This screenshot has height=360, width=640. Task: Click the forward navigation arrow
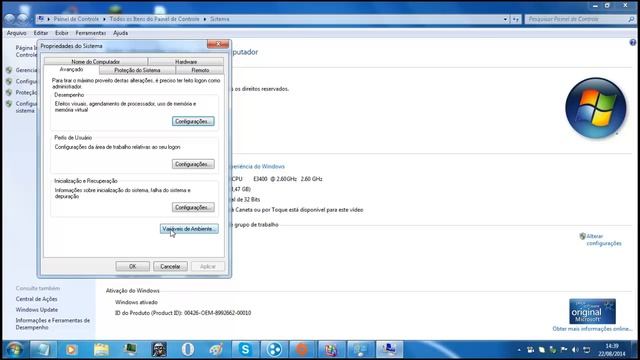click(x=23, y=19)
